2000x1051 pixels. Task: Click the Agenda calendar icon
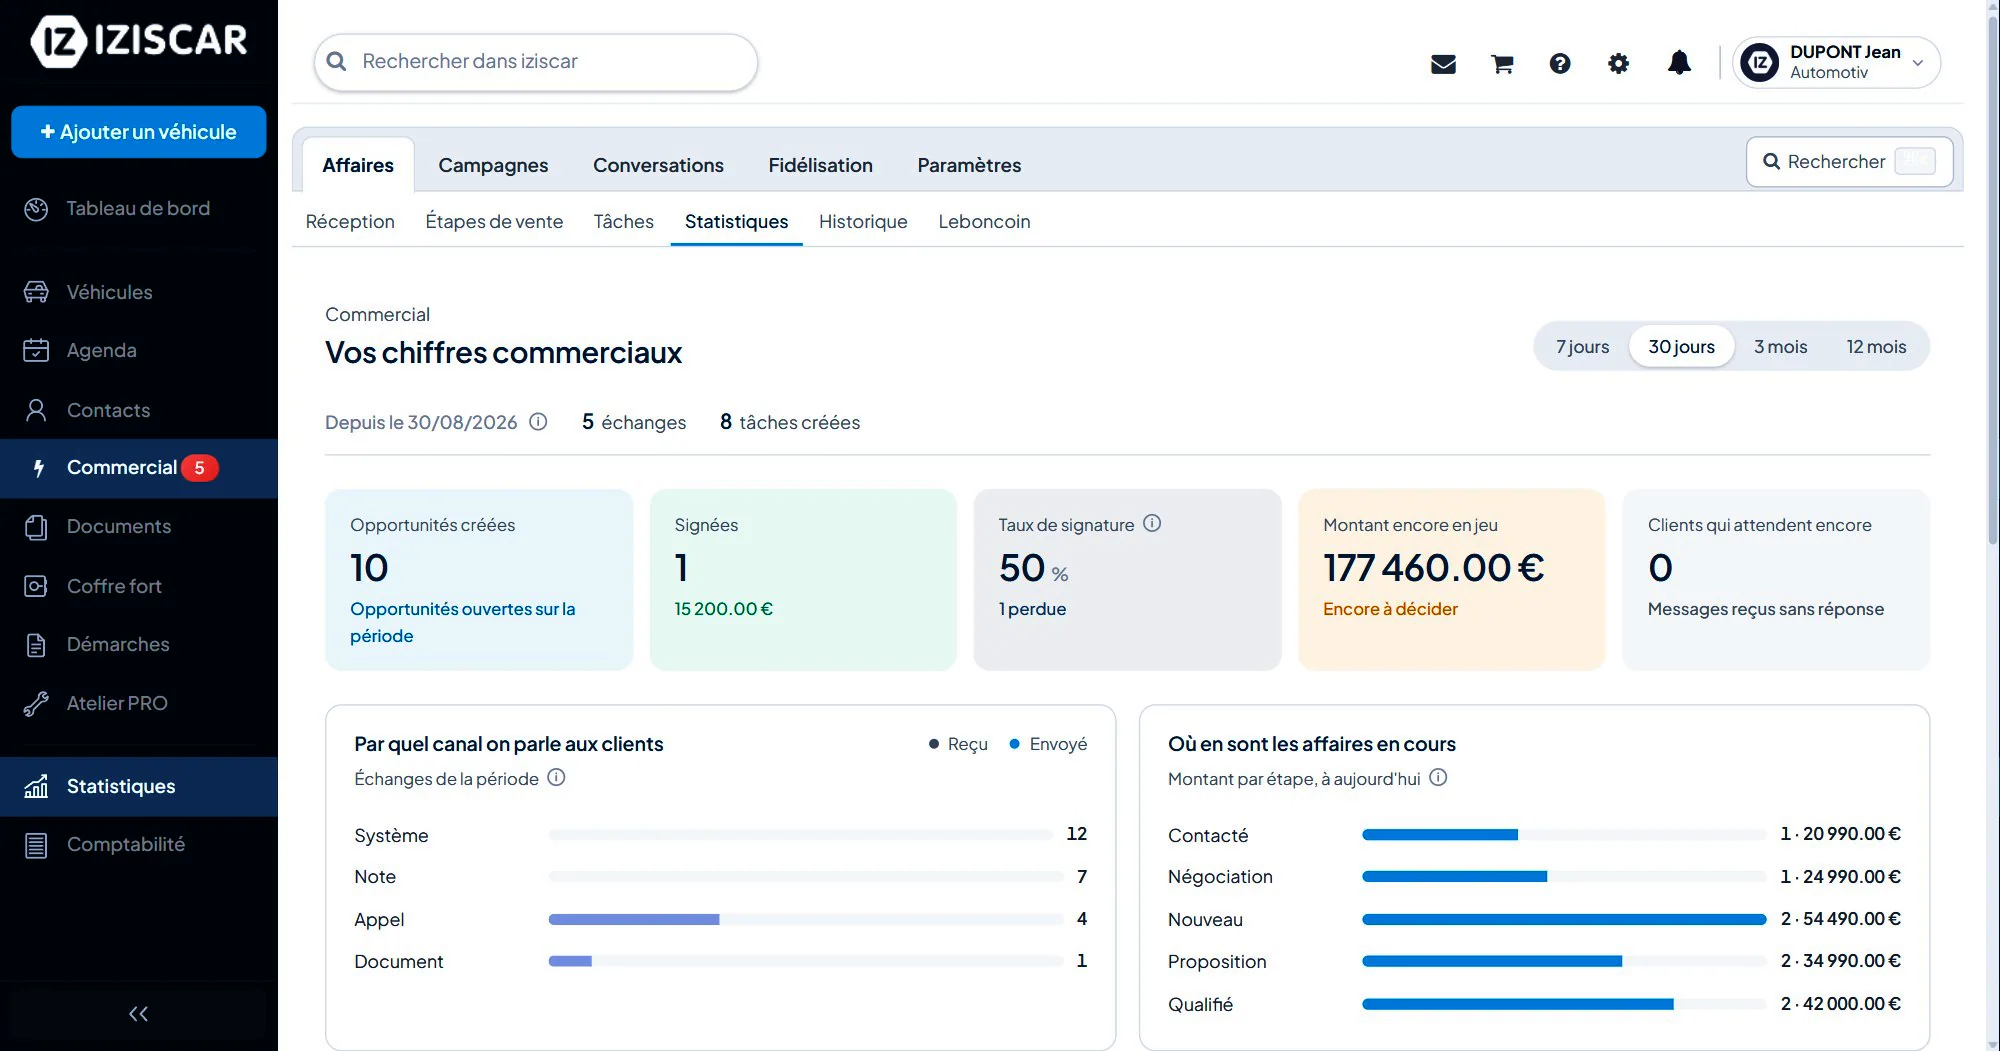(36, 350)
